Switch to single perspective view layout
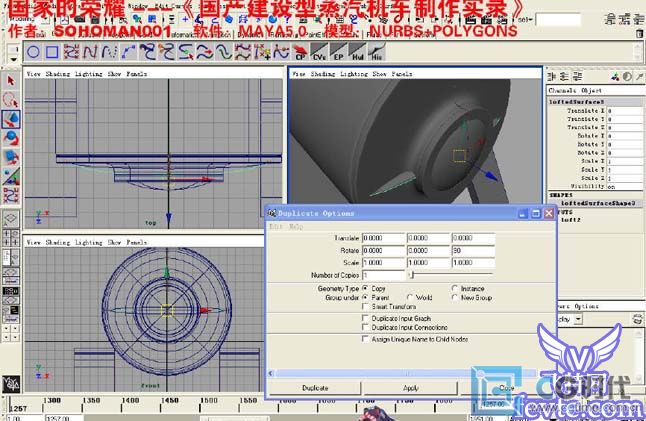Image resolution: width=646 pixels, height=421 pixels. [11, 218]
